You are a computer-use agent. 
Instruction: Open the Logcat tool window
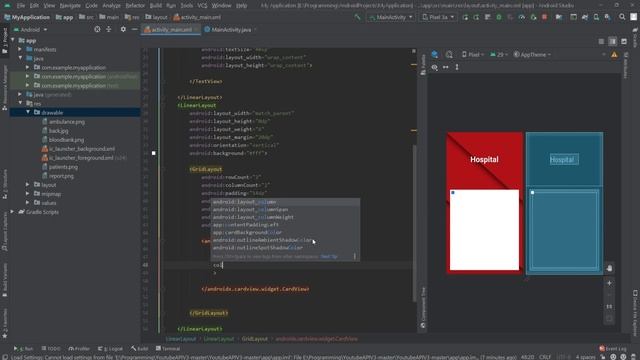click(110, 349)
